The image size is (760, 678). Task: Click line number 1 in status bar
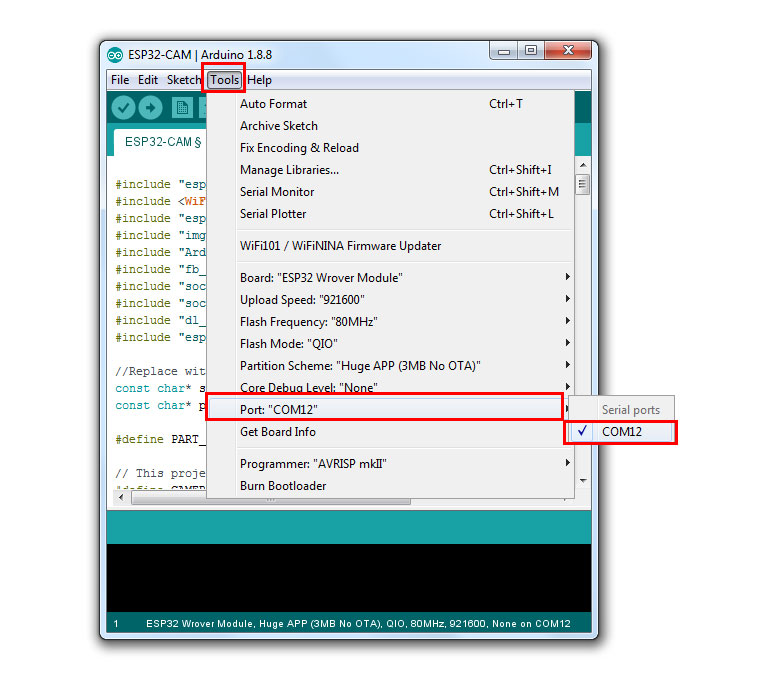[116, 624]
